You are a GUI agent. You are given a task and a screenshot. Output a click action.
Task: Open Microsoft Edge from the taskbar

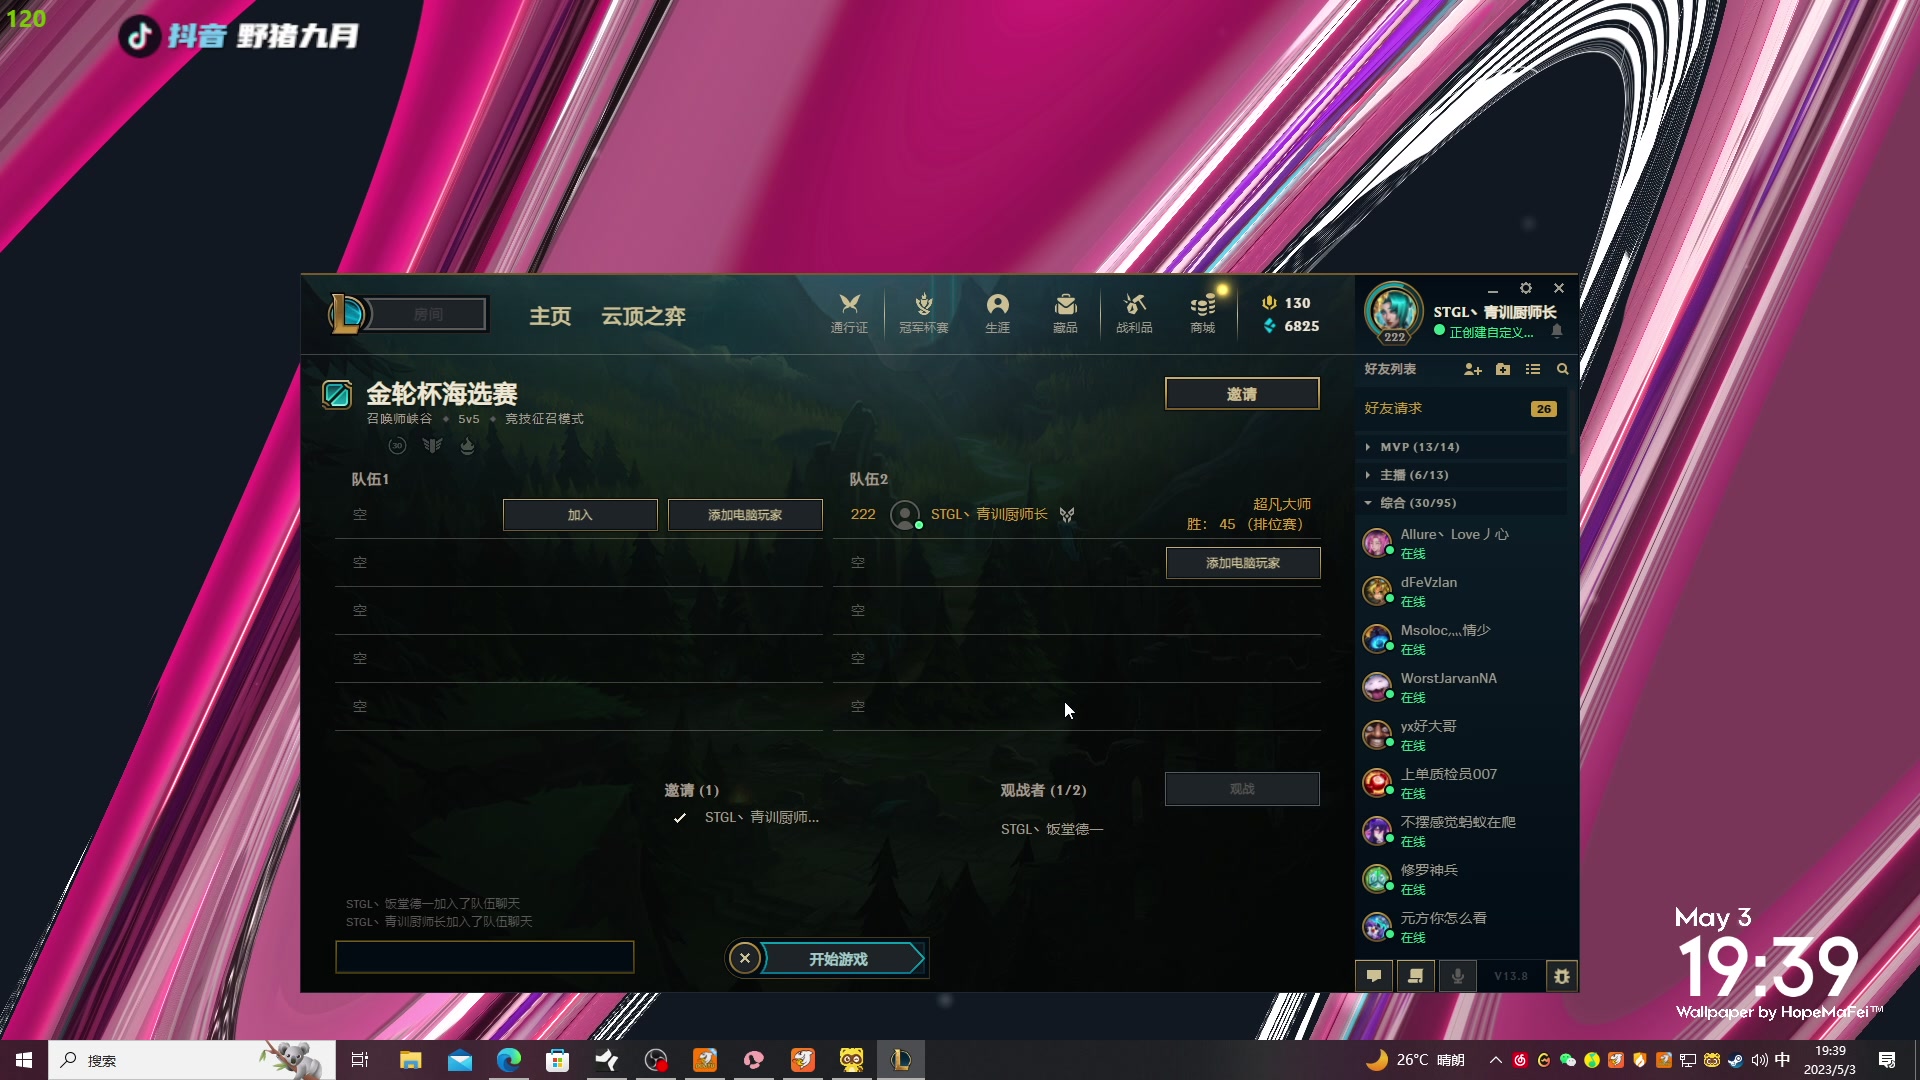point(508,1060)
